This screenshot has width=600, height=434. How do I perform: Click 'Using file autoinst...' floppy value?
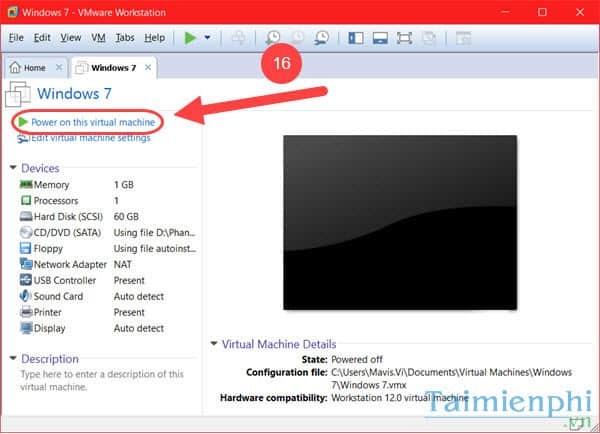[x=155, y=248]
